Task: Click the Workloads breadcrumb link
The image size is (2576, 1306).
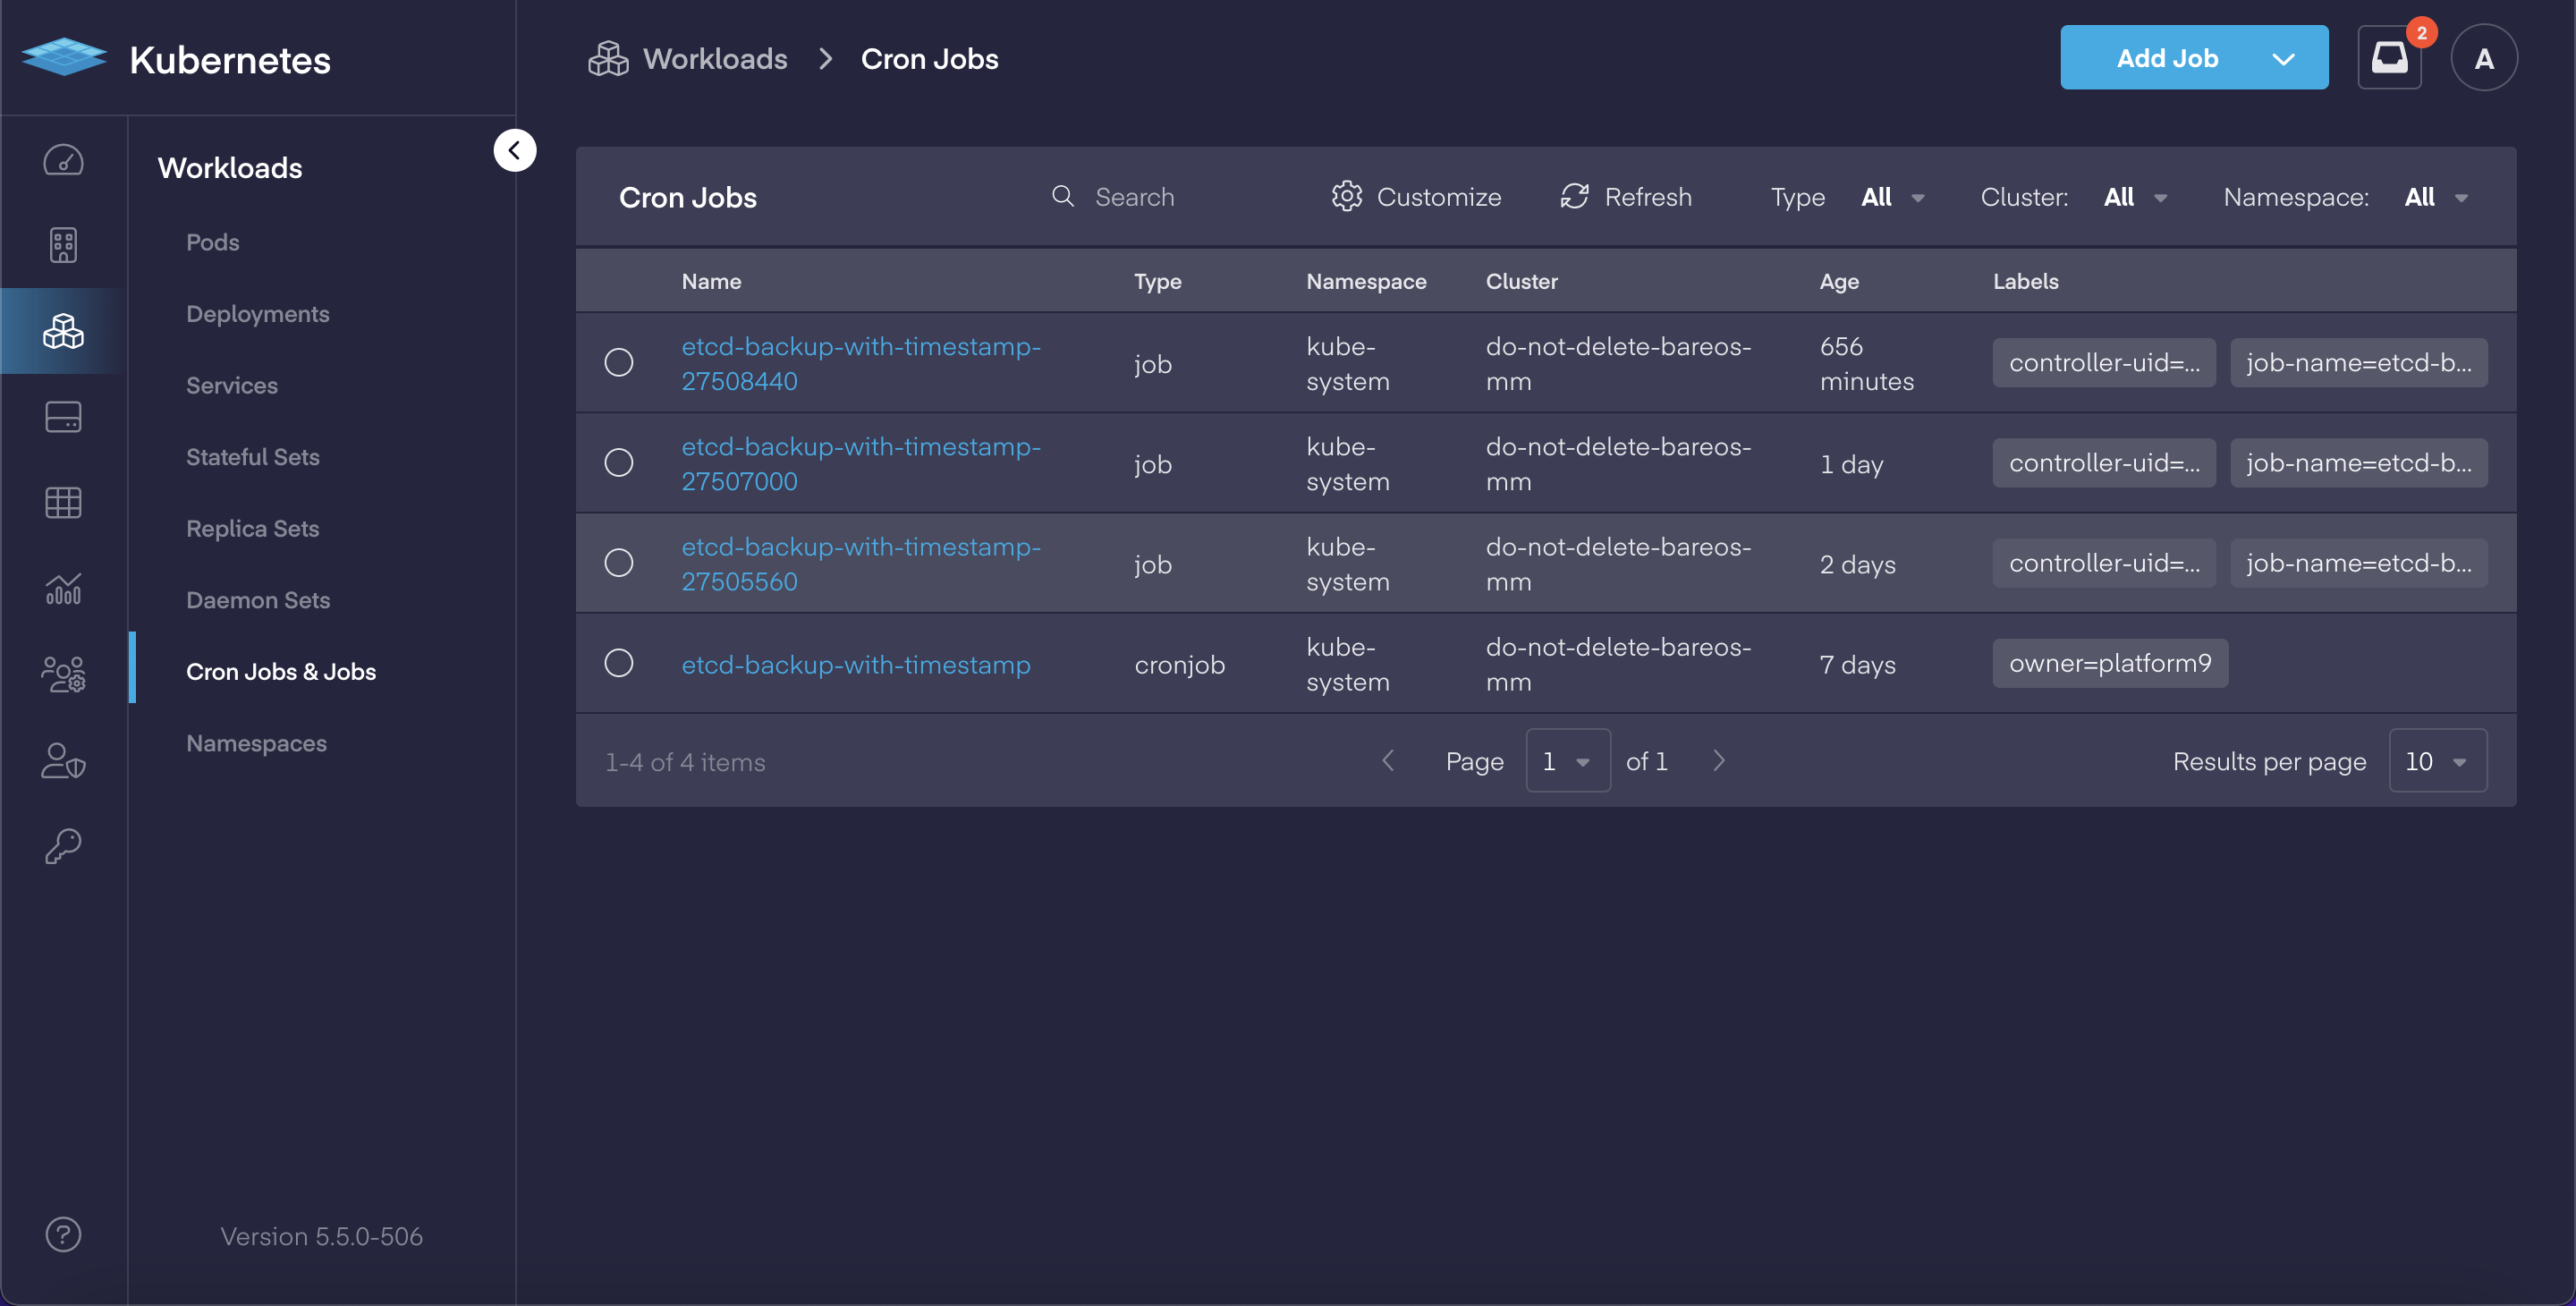Action: click(x=715, y=59)
